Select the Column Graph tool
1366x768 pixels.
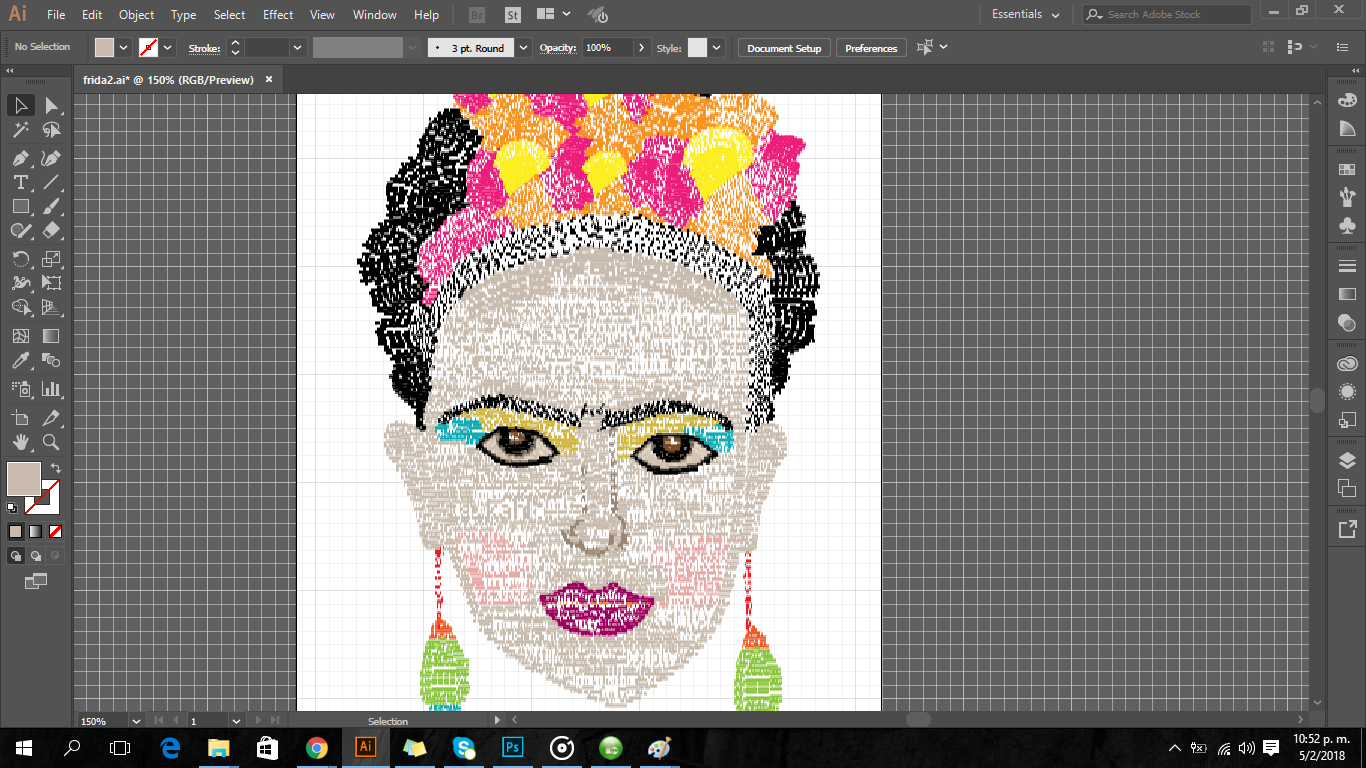coord(51,389)
